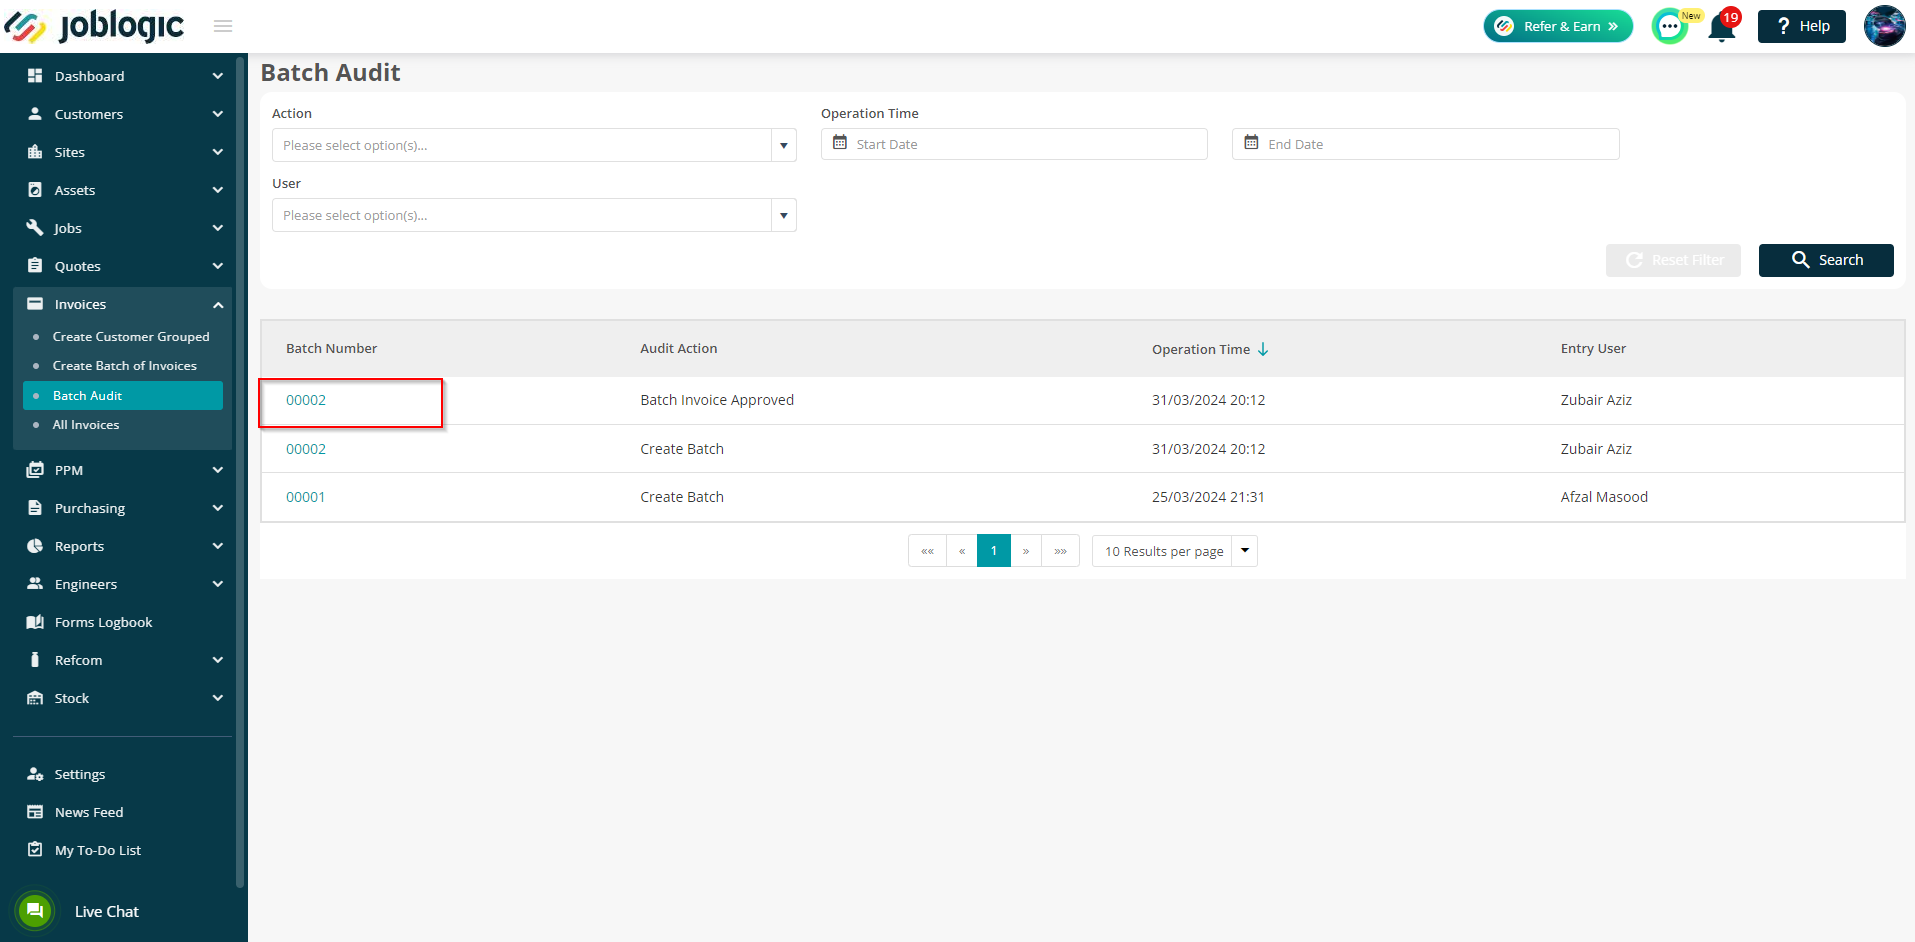Sort by Entry User column header
The height and width of the screenshot is (942, 1915).
coord(1593,349)
